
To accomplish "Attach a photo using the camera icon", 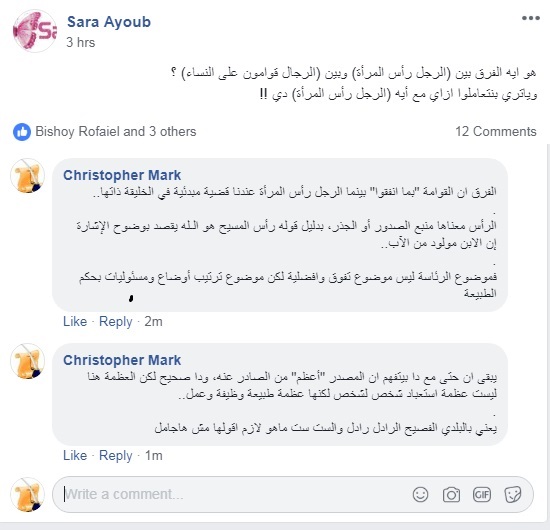I will point(451,495).
